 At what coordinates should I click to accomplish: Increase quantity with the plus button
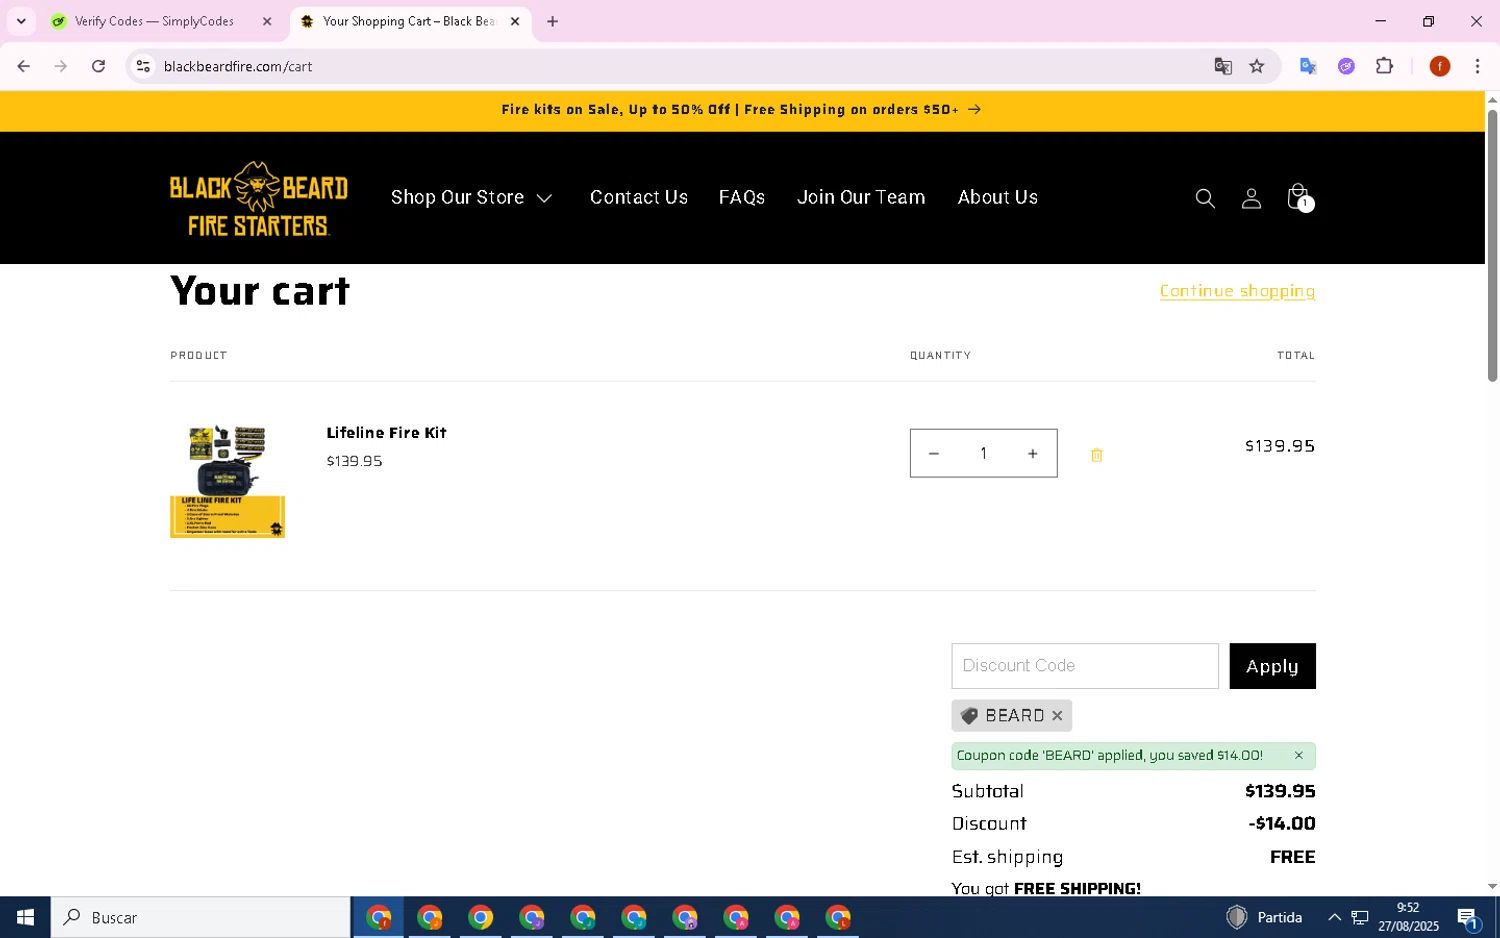(x=1033, y=454)
